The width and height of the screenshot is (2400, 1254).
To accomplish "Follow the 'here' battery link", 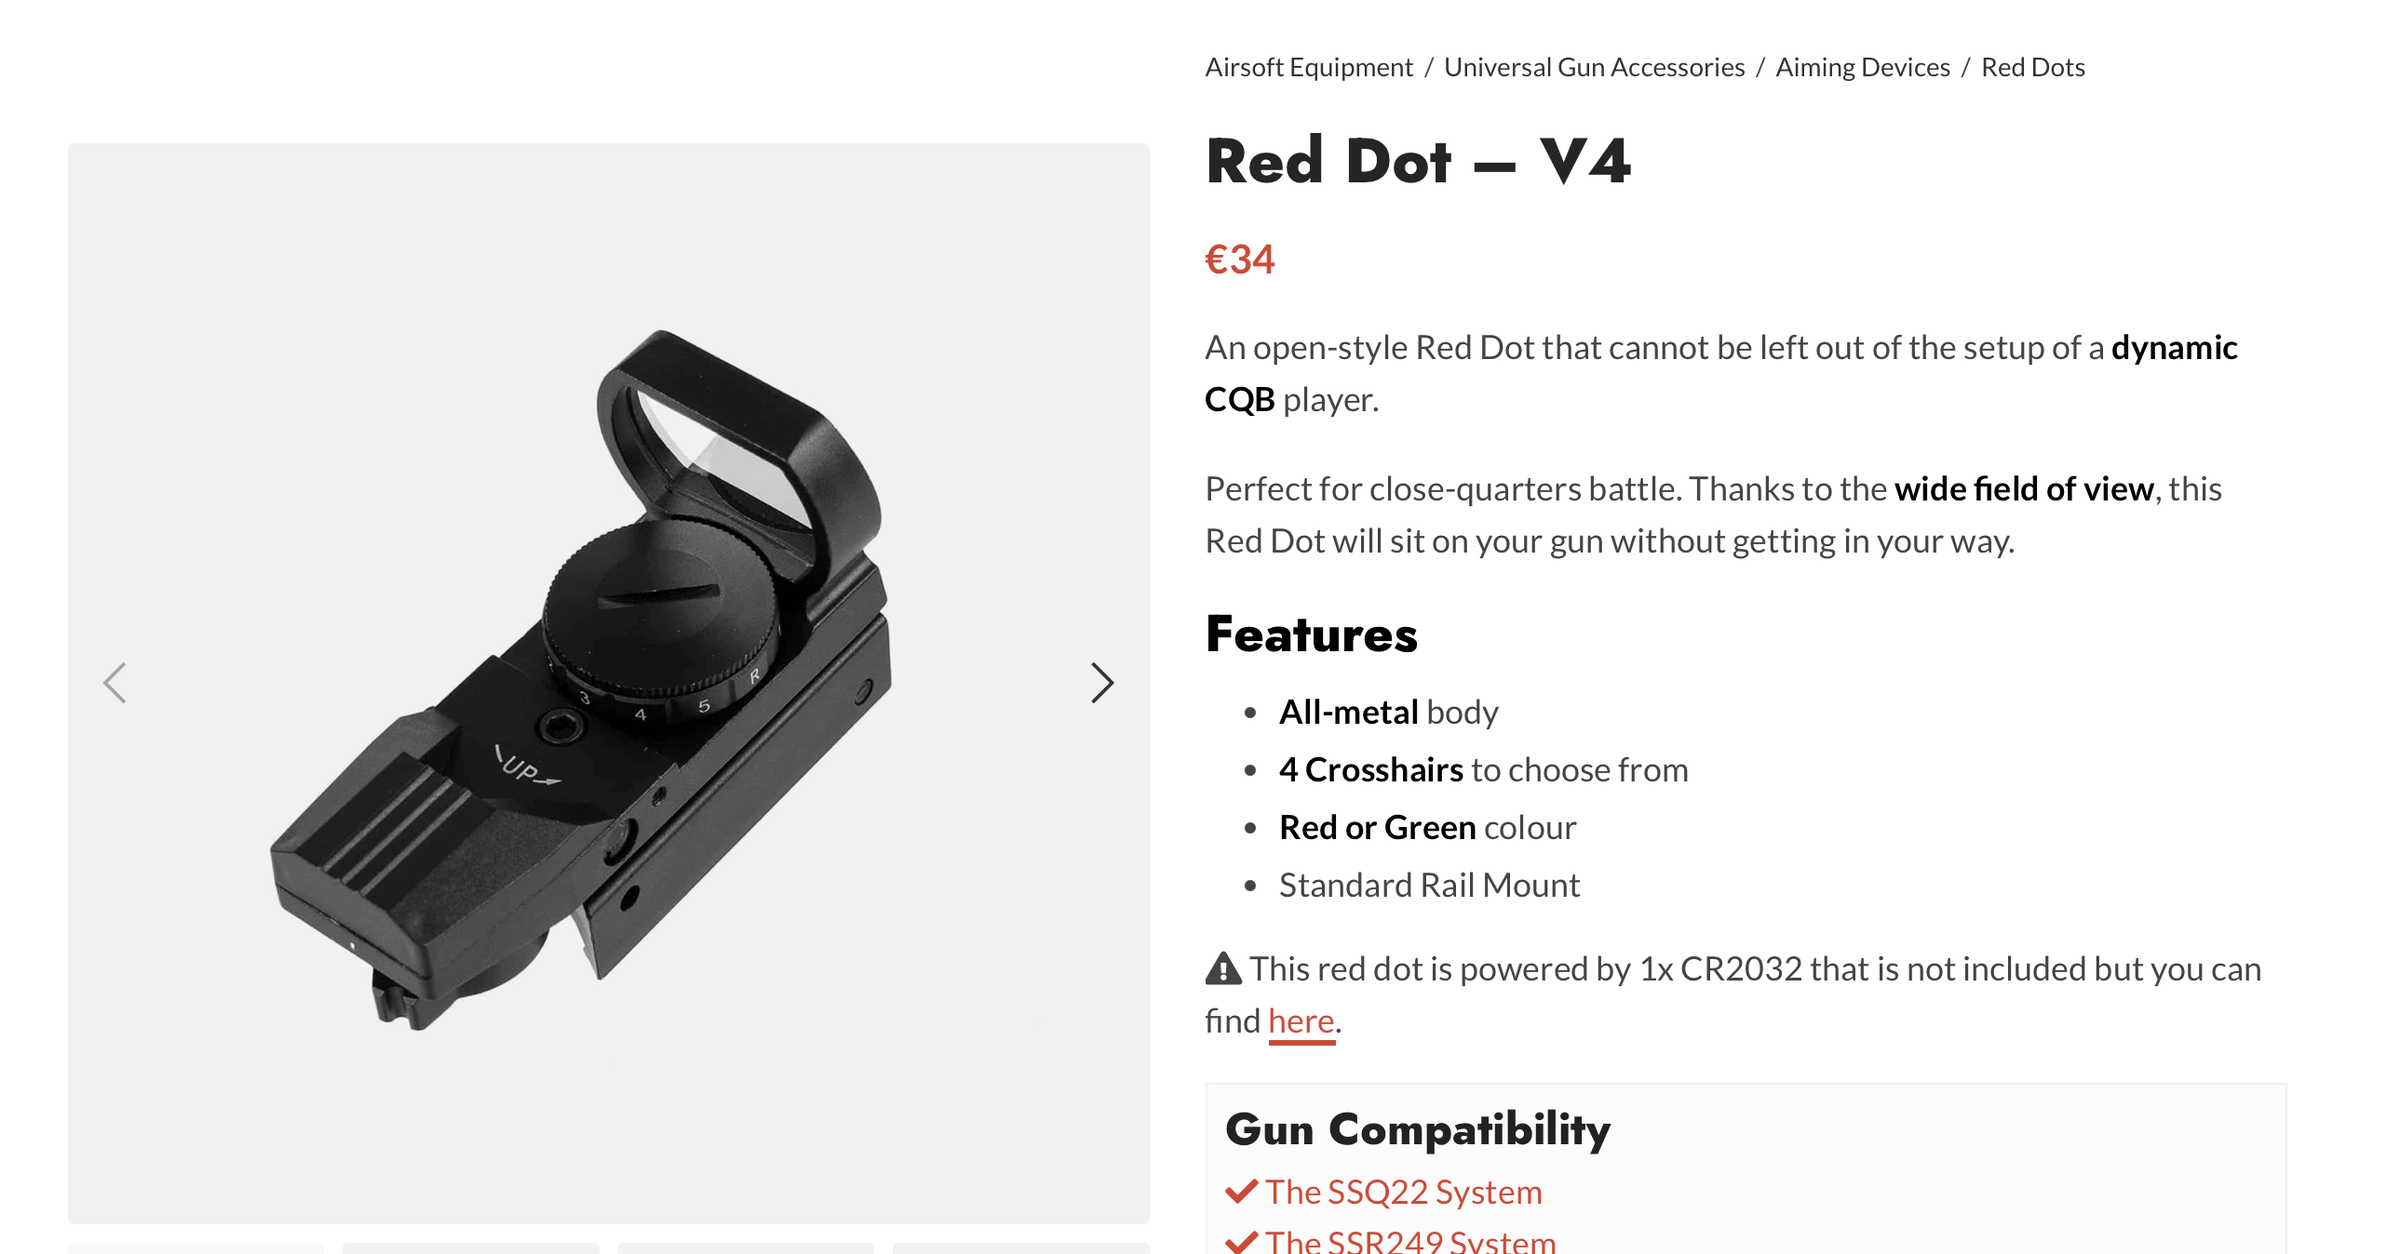I will point(1301,1021).
